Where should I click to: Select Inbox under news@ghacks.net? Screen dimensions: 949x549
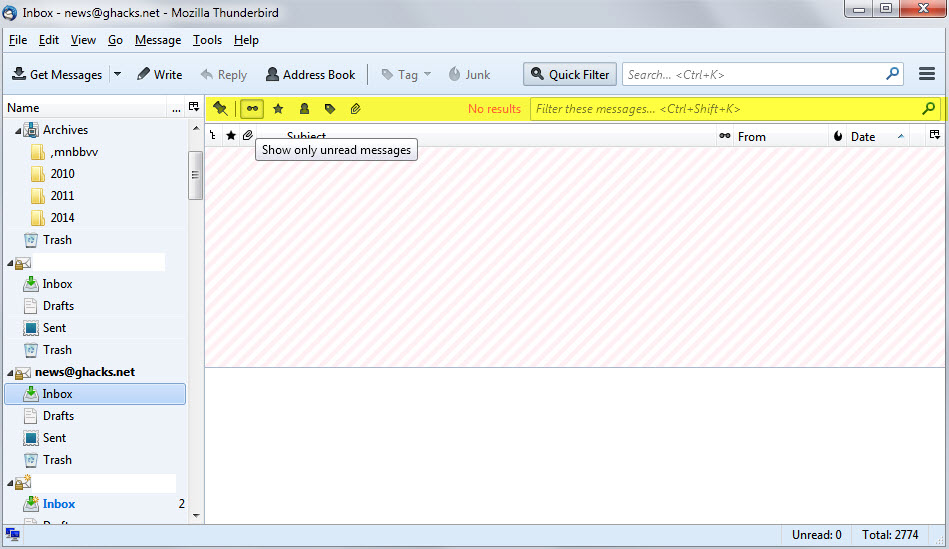(x=95, y=394)
